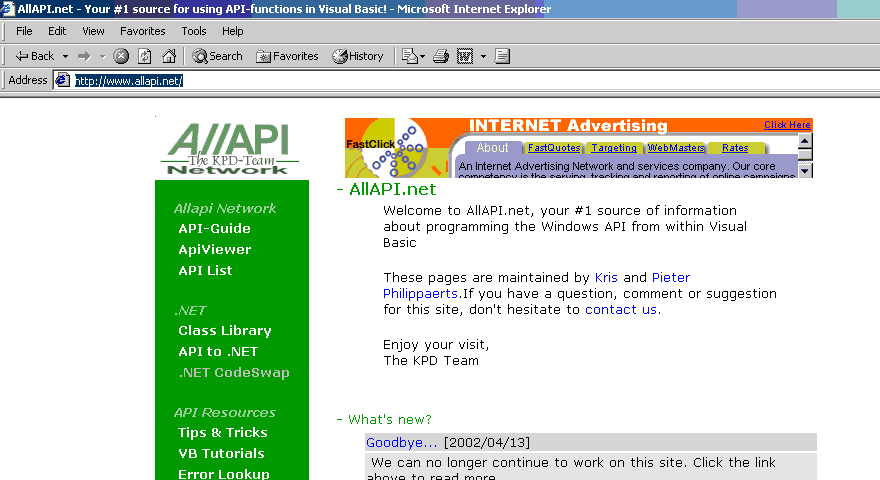Click the Back arrow button
Image resolution: width=880 pixels, height=480 pixels.
click(34, 56)
